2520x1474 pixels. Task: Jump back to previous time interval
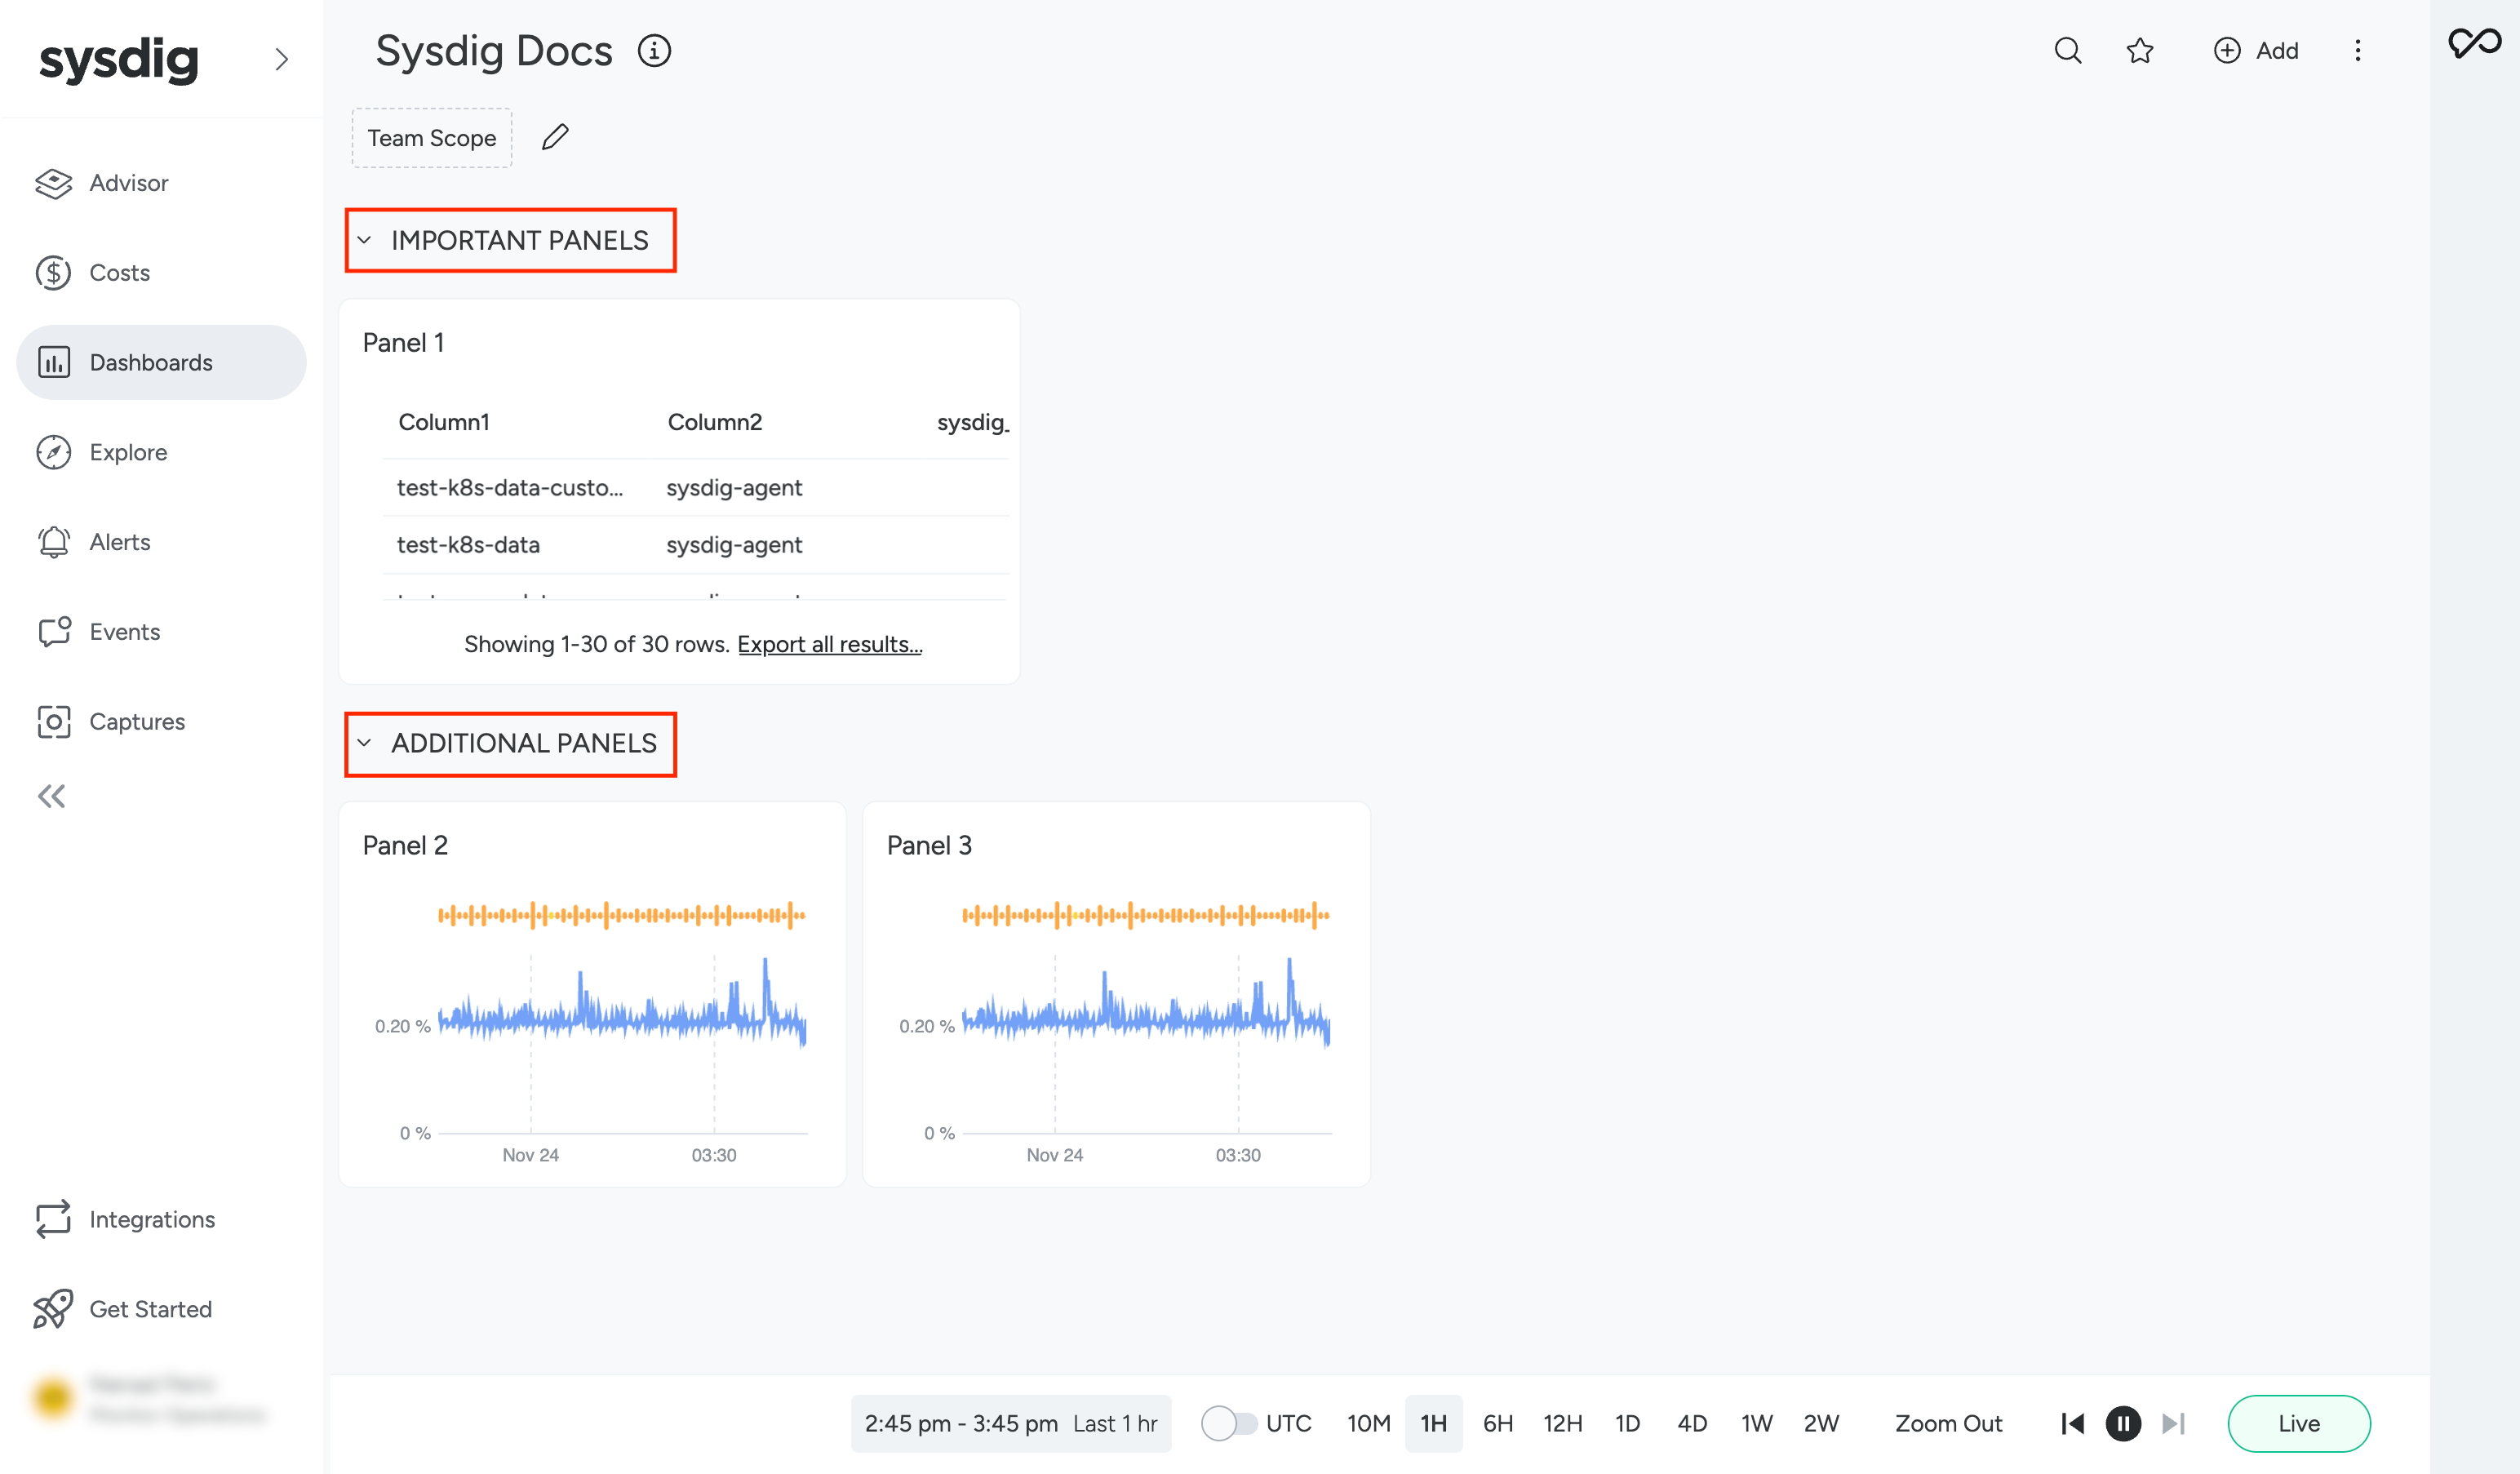click(2072, 1423)
